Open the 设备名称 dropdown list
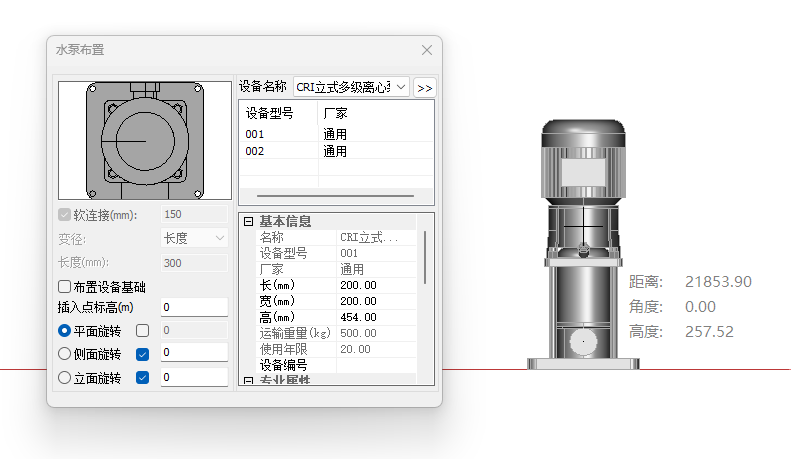This screenshot has width=791, height=459. click(x=401, y=87)
